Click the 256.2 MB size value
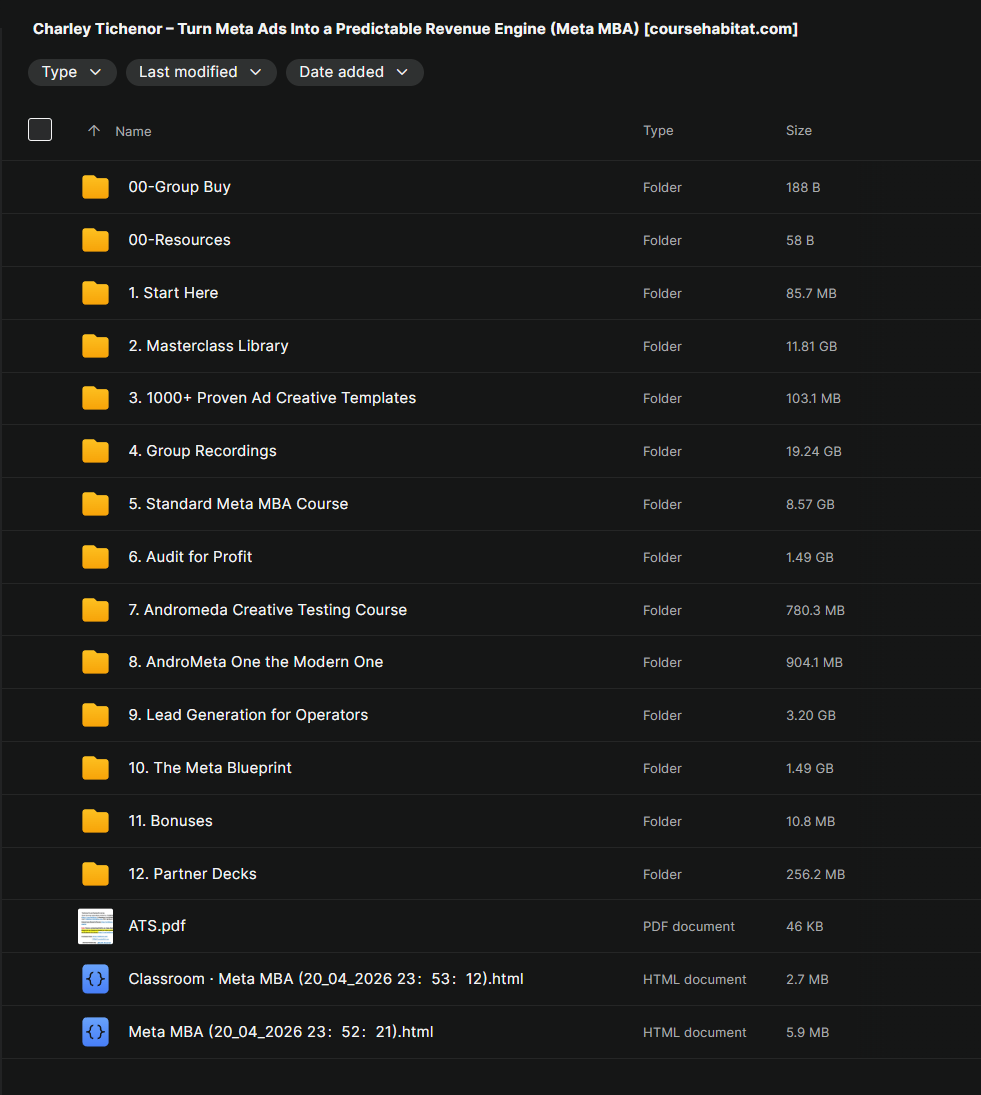 pyautogui.click(x=816, y=875)
